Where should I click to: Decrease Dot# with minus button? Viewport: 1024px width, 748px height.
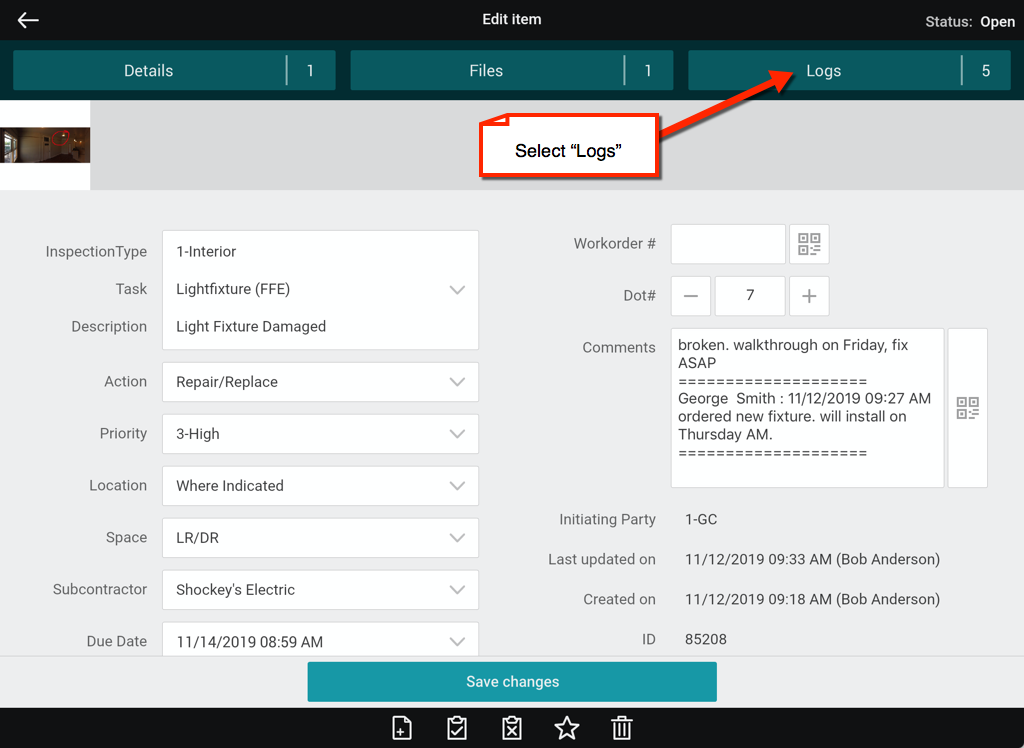[690, 296]
